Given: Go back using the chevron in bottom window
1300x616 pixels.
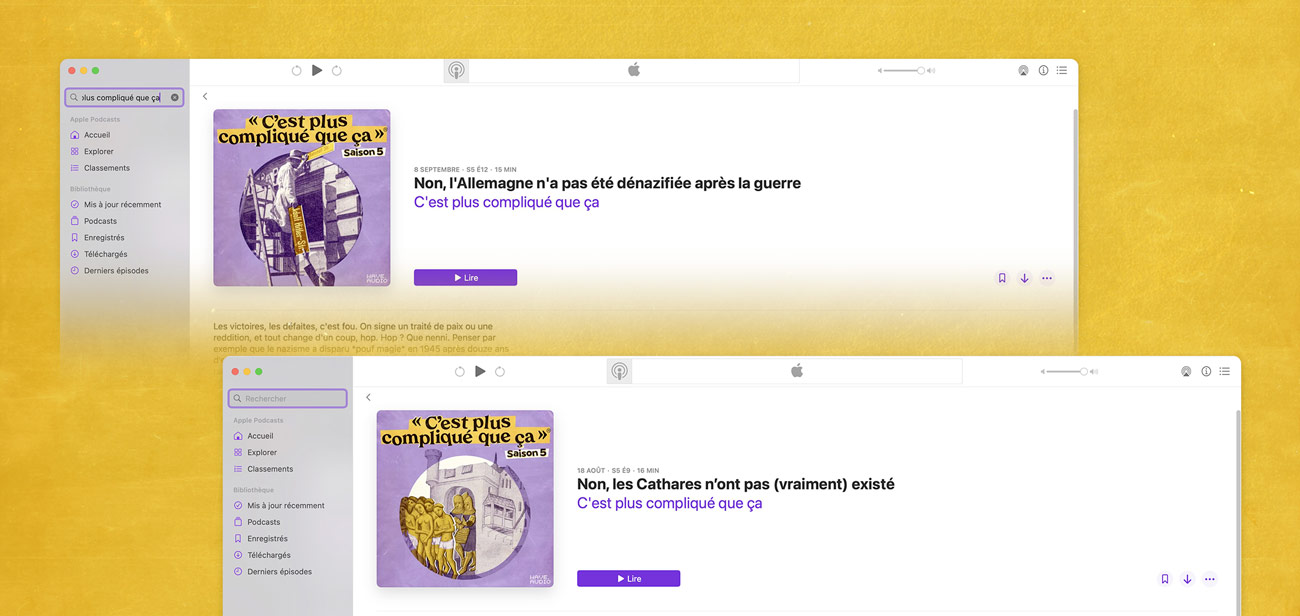Looking at the screenshot, I should [368, 398].
